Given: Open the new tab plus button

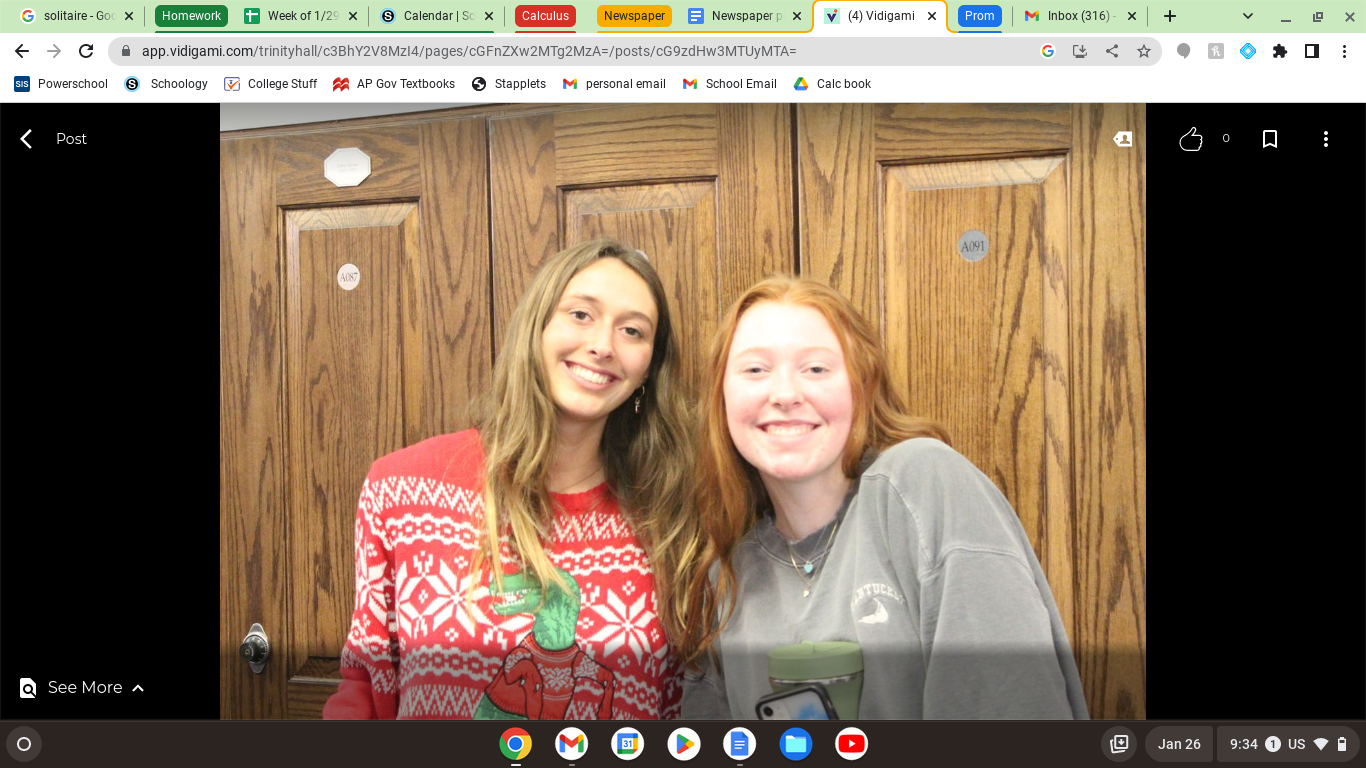Looking at the screenshot, I should [1170, 16].
